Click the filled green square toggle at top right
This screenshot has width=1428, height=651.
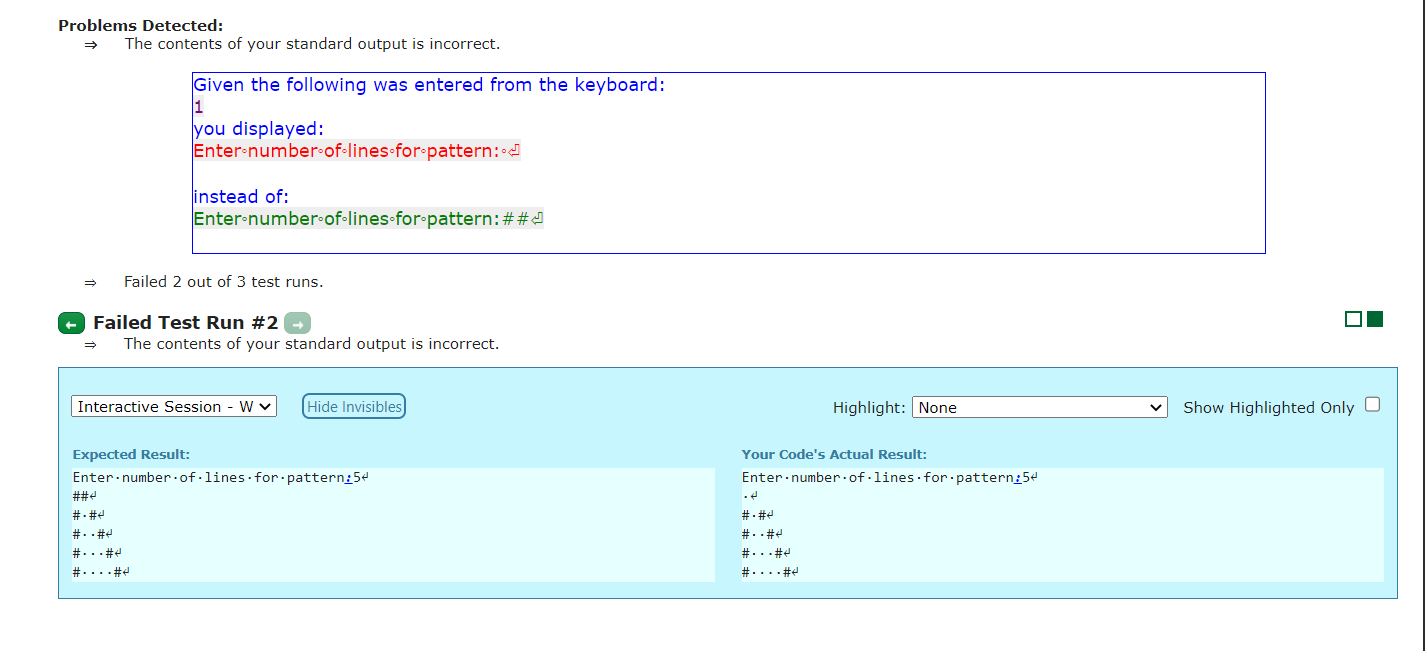click(1372, 318)
